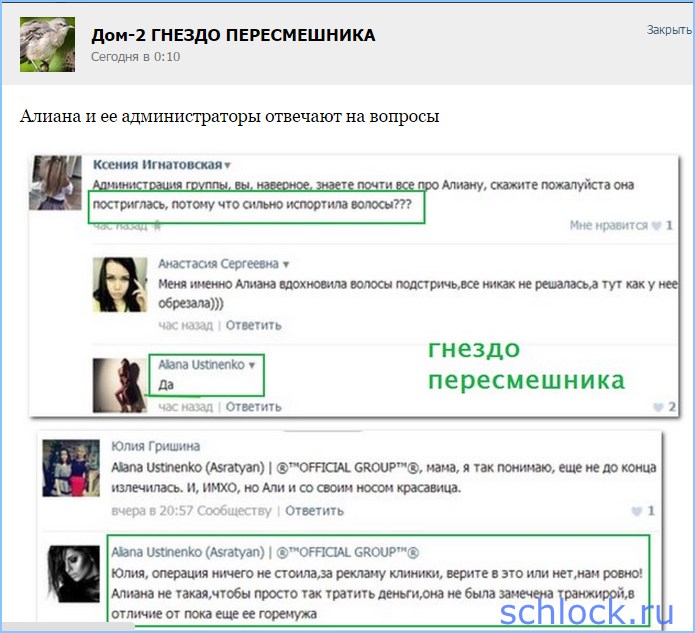Open Ксения Игнатовская's profile name
695x633 pixels.
tap(157, 164)
